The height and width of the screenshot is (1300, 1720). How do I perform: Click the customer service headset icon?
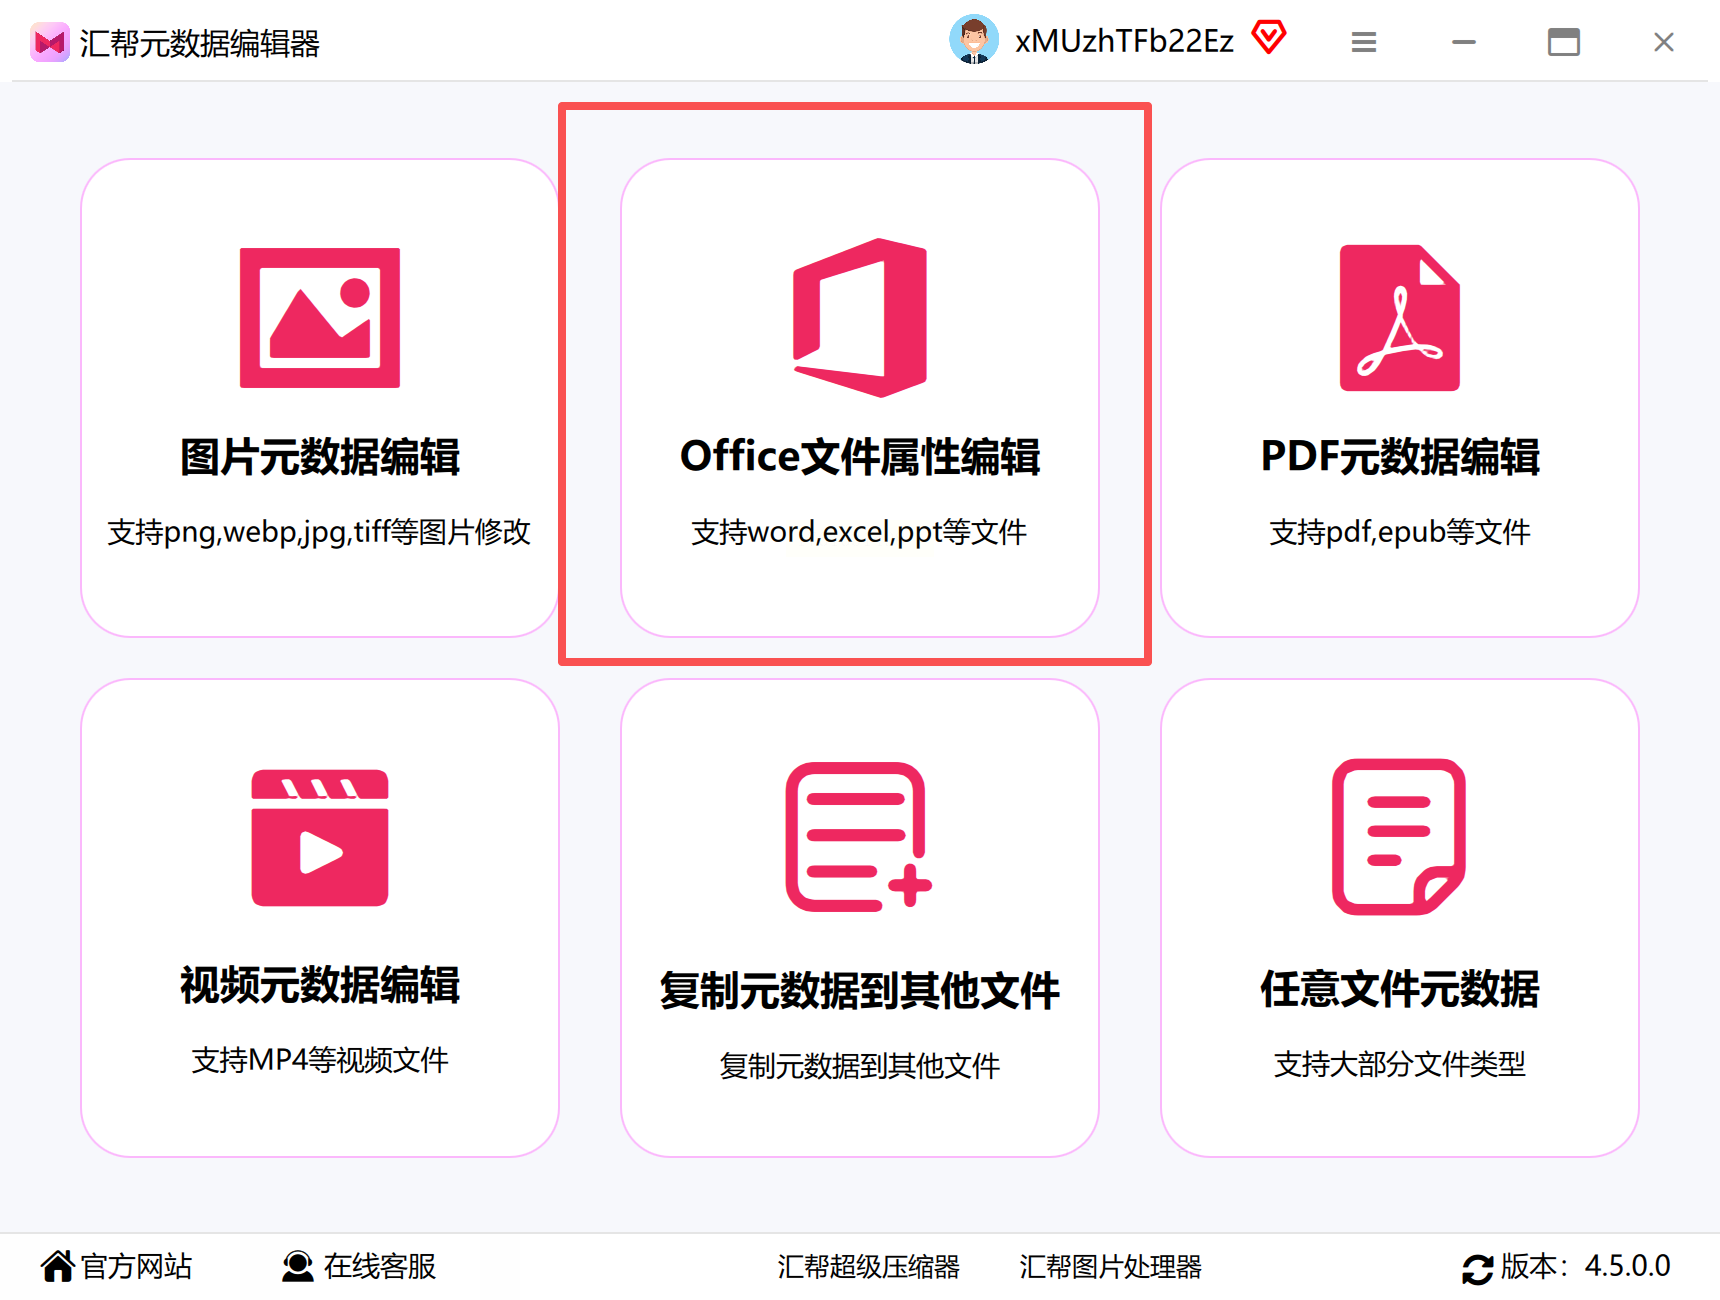pyautogui.click(x=298, y=1266)
